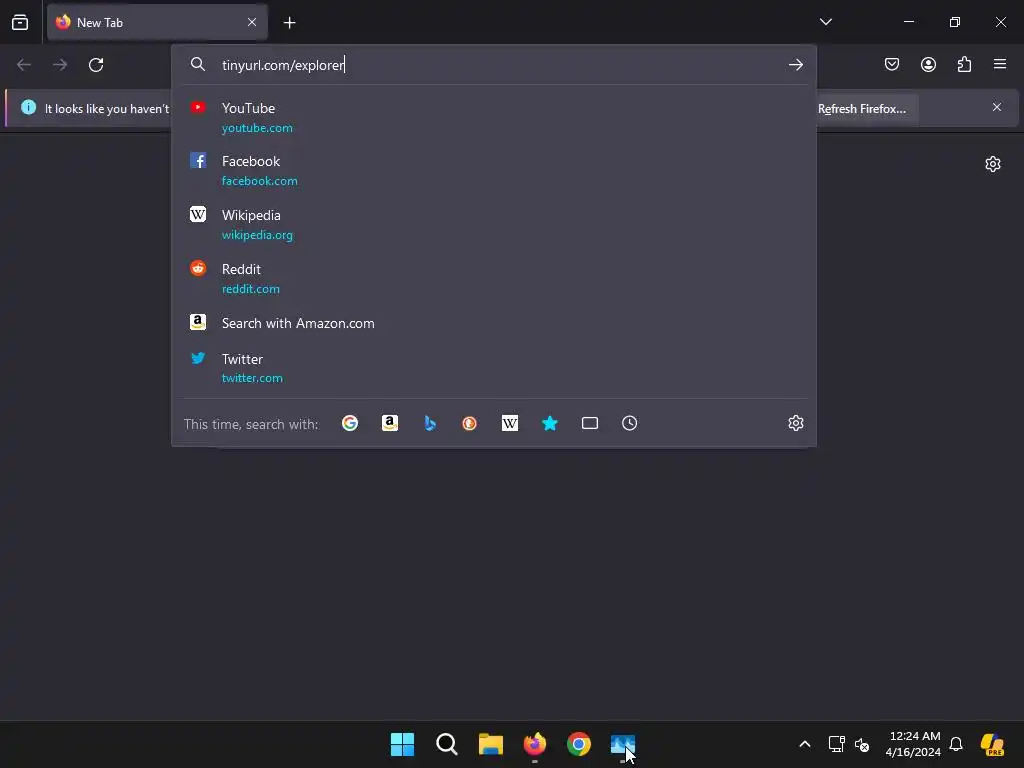Click the muted volume tray icon
This screenshot has height=768, width=1024.
(862, 744)
